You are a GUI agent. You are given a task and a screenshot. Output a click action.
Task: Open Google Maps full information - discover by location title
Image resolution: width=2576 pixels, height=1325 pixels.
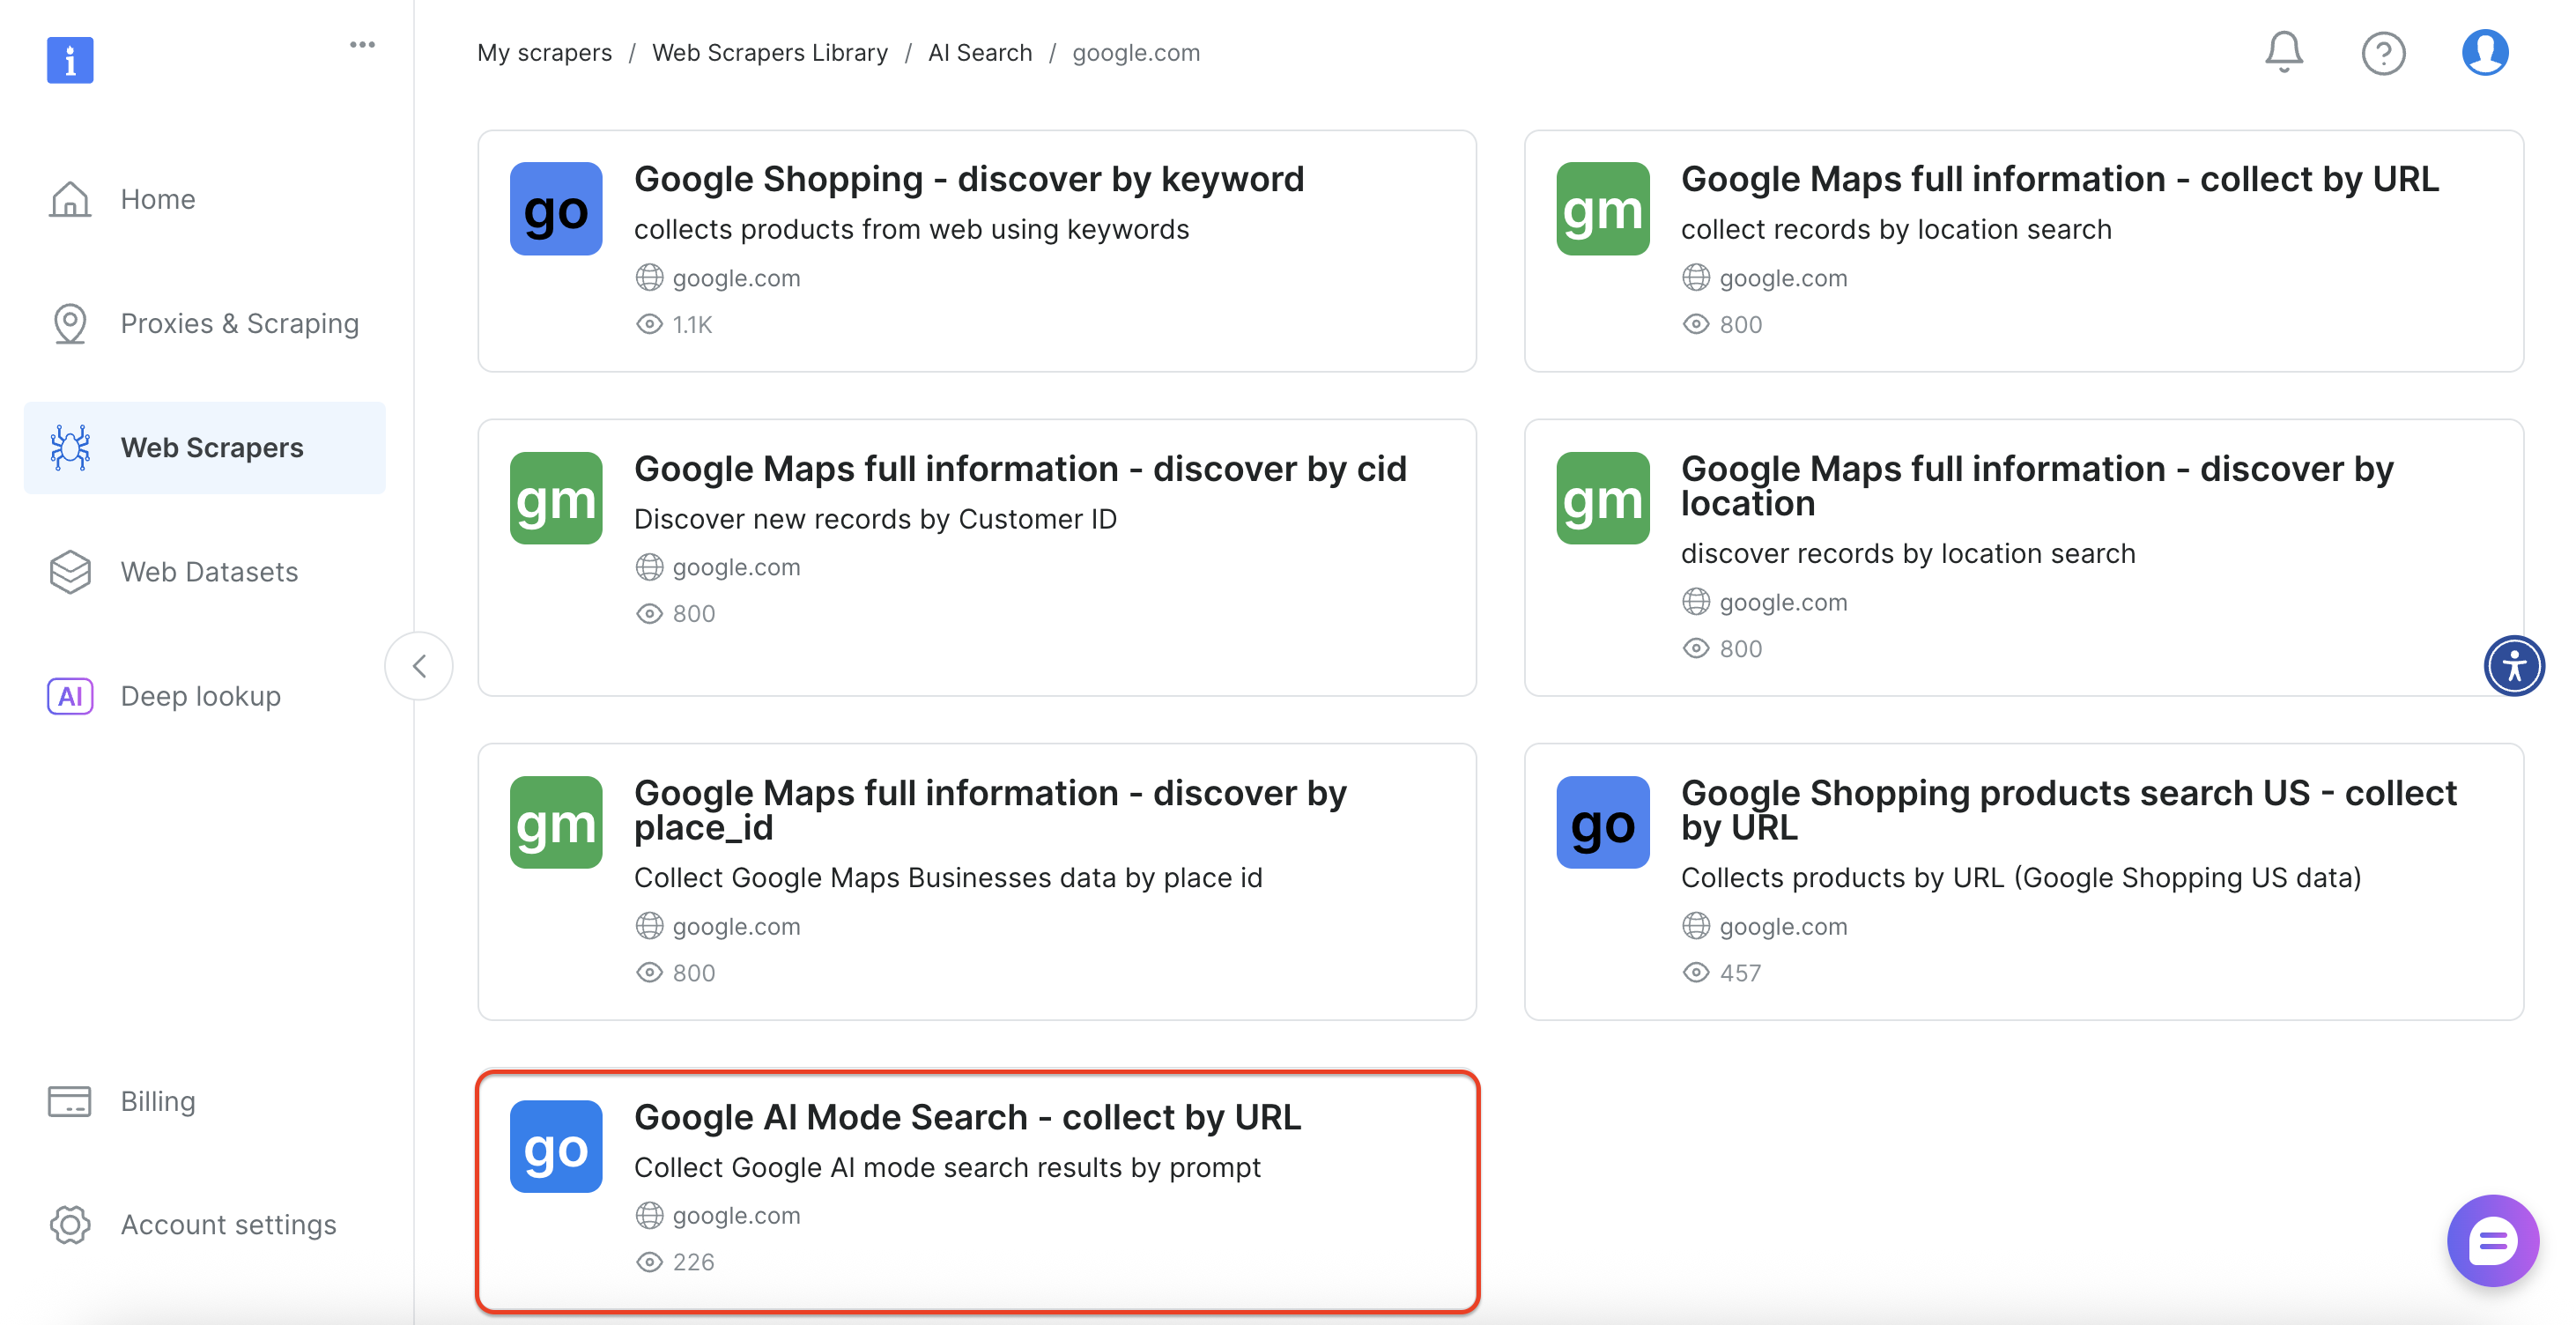click(2037, 486)
